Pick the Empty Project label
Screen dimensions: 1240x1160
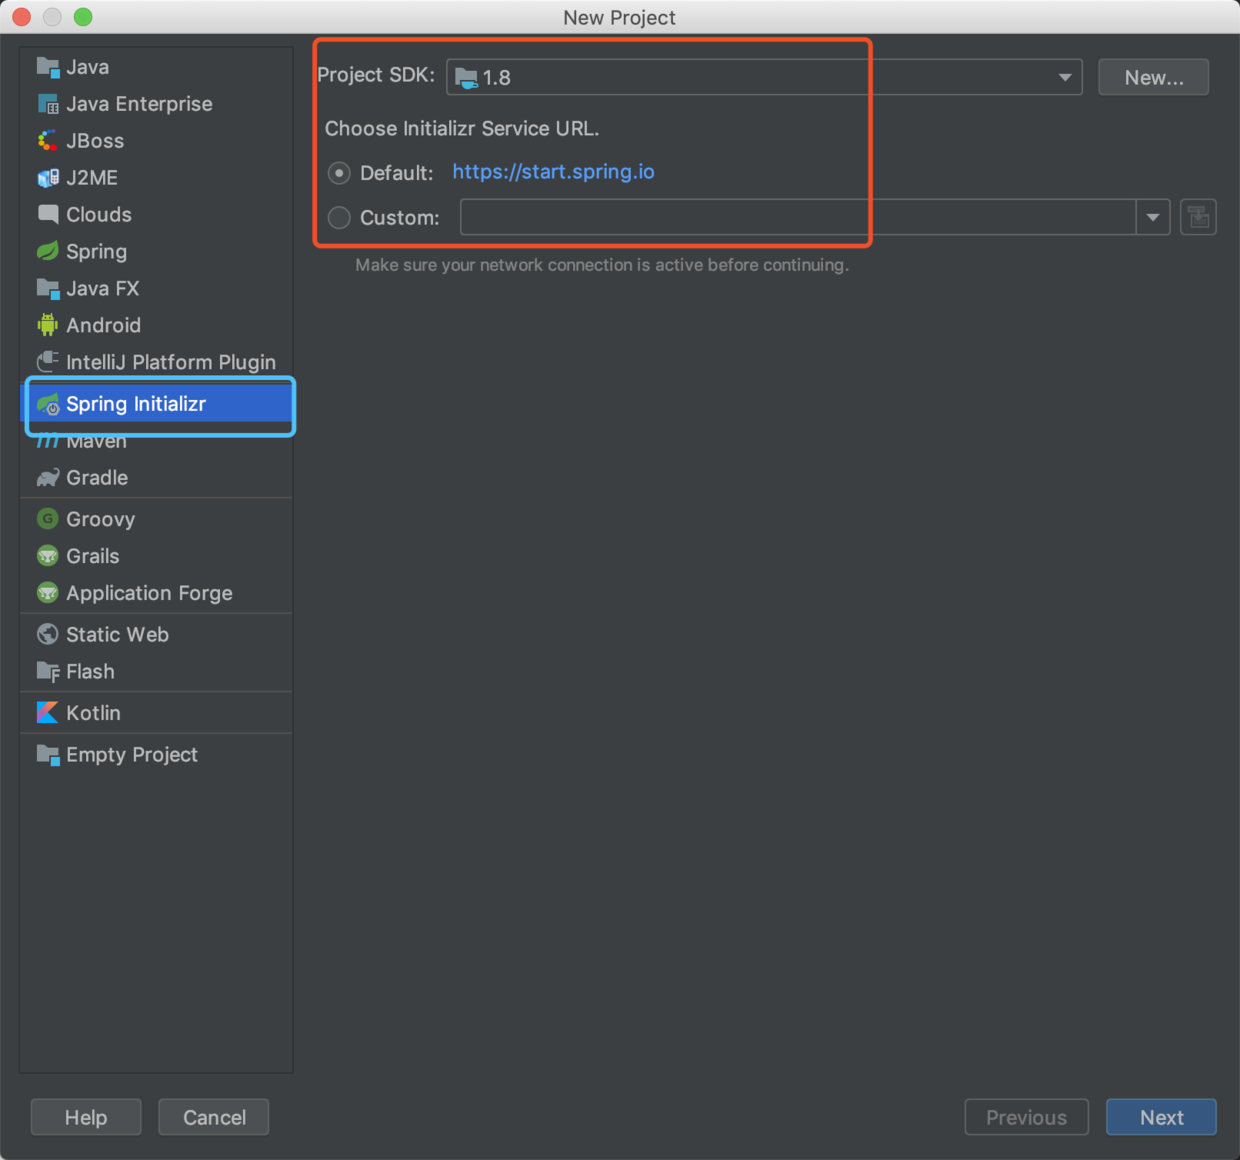pyautogui.click(x=132, y=755)
